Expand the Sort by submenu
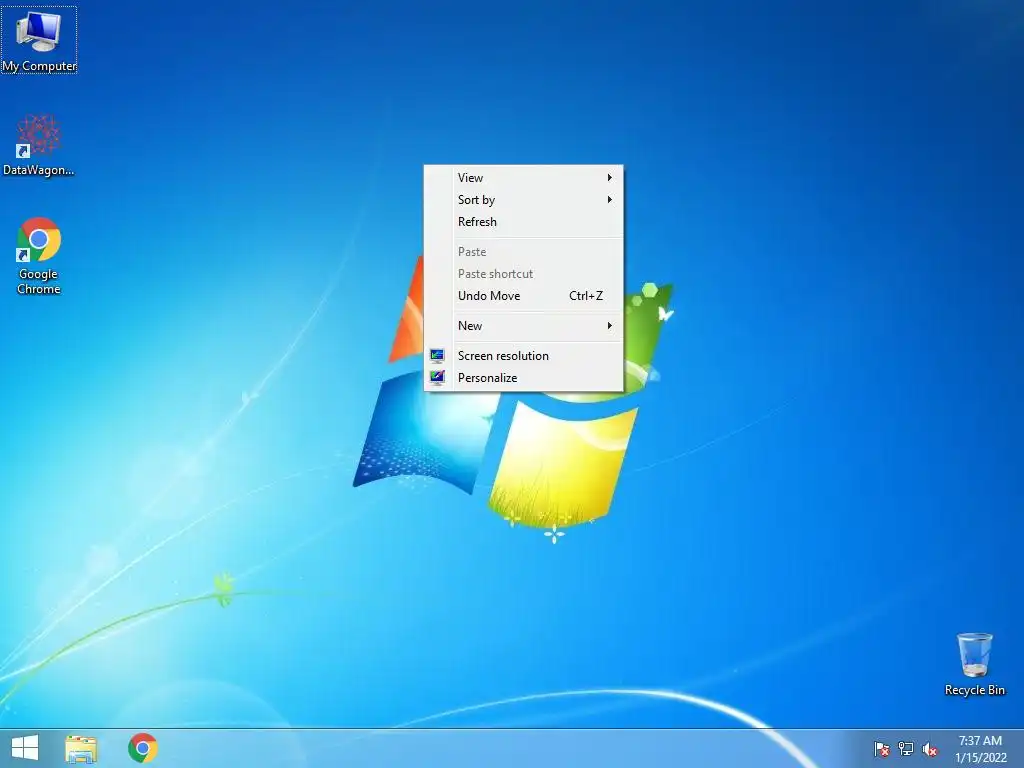The image size is (1024, 768). click(x=524, y=200)
